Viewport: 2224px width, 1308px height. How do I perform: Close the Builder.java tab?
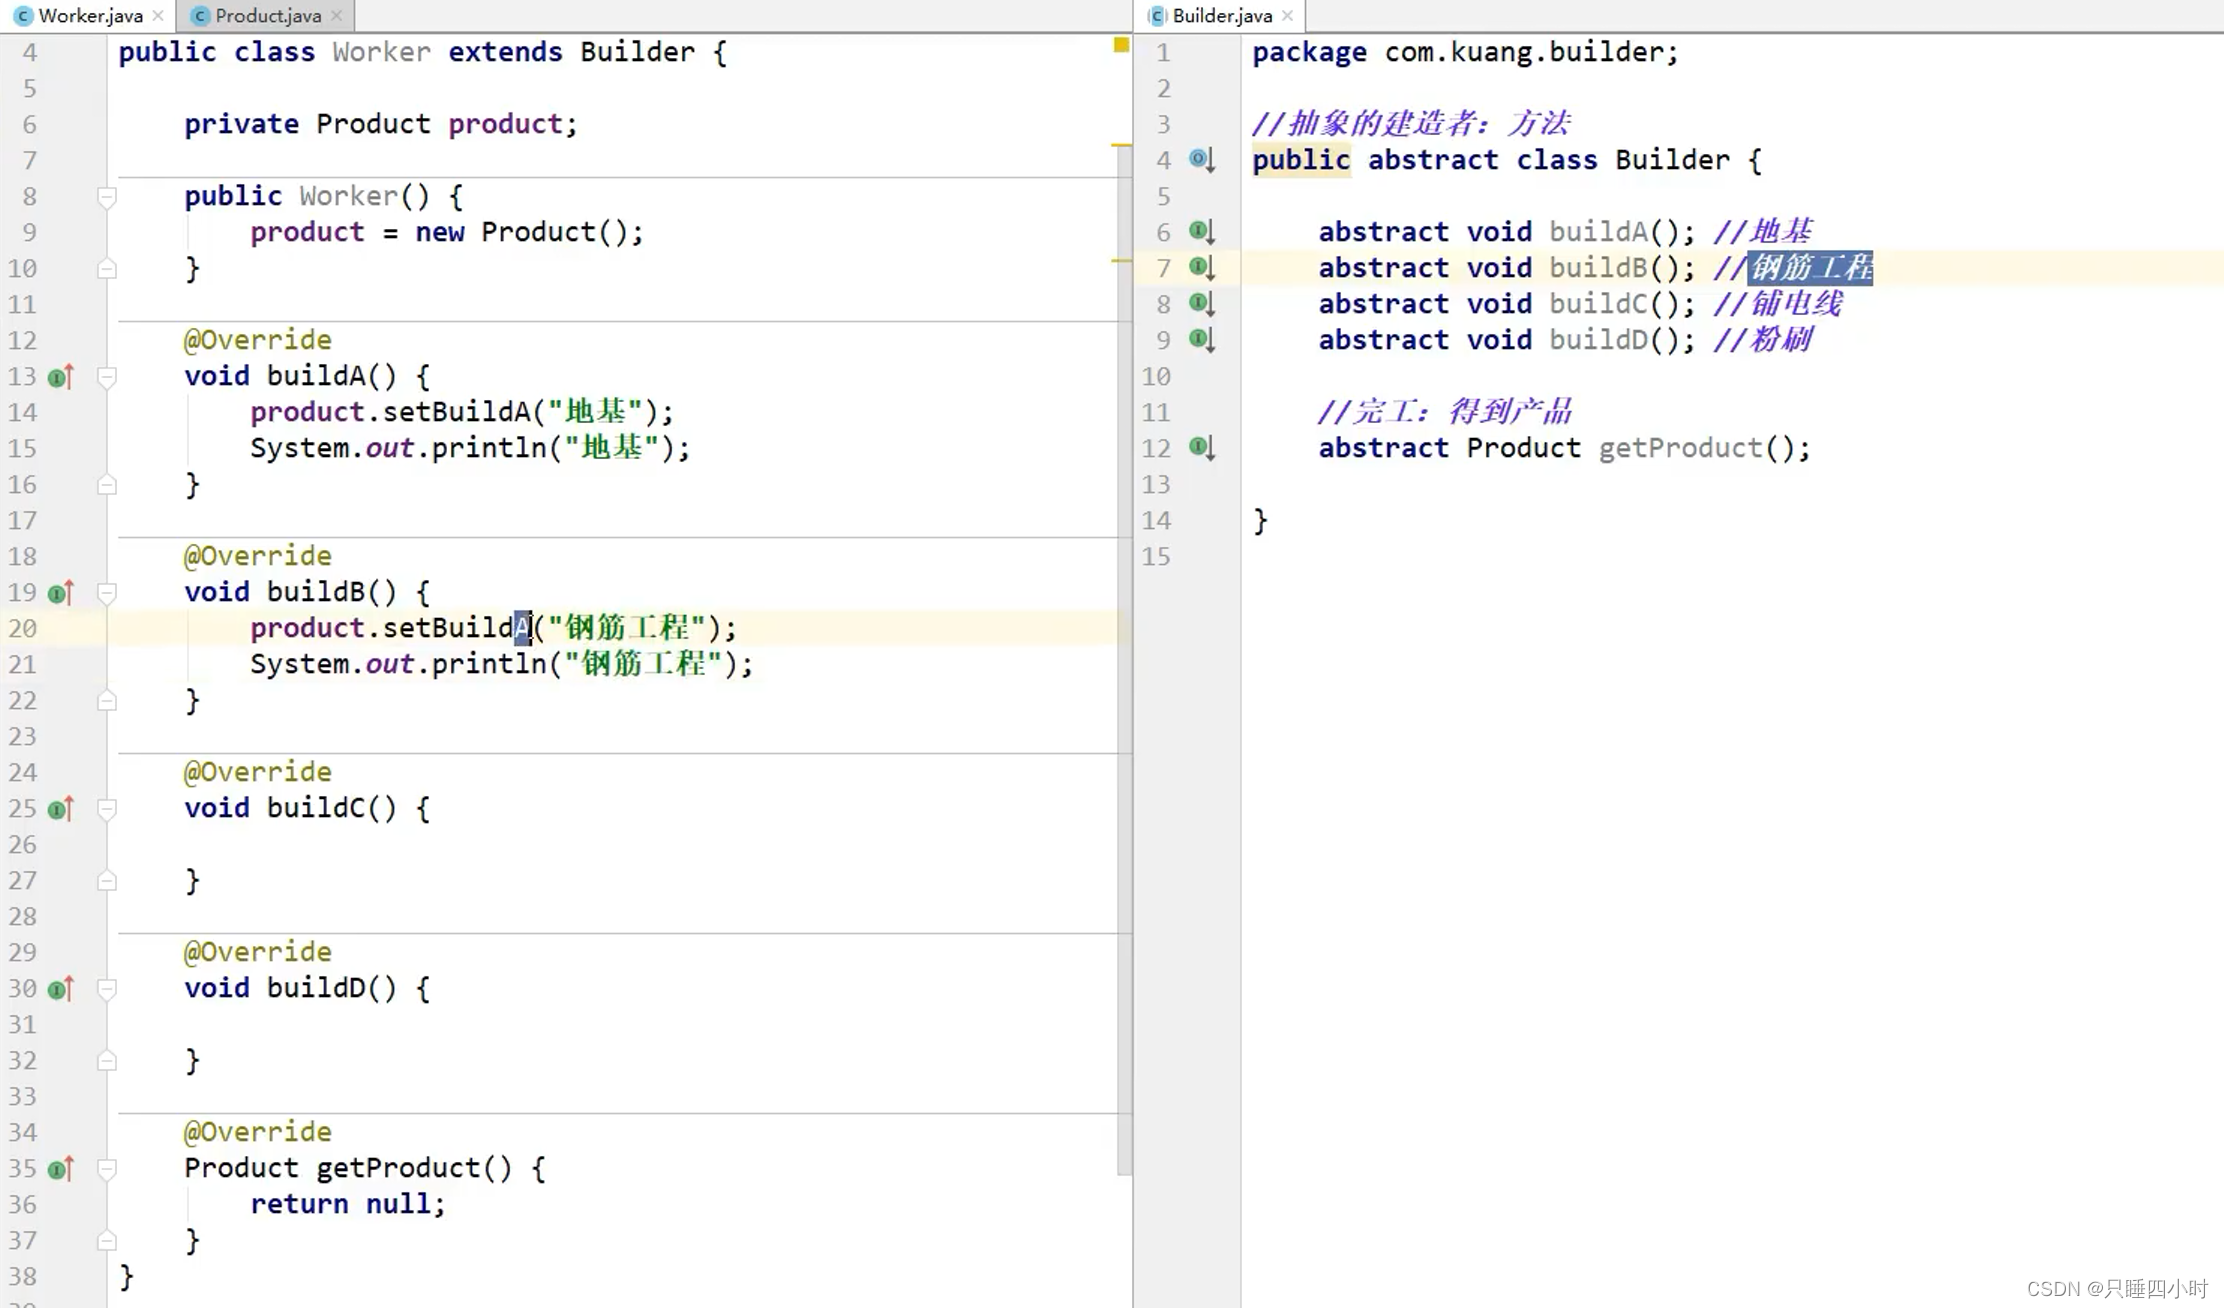pos(1288,16)
